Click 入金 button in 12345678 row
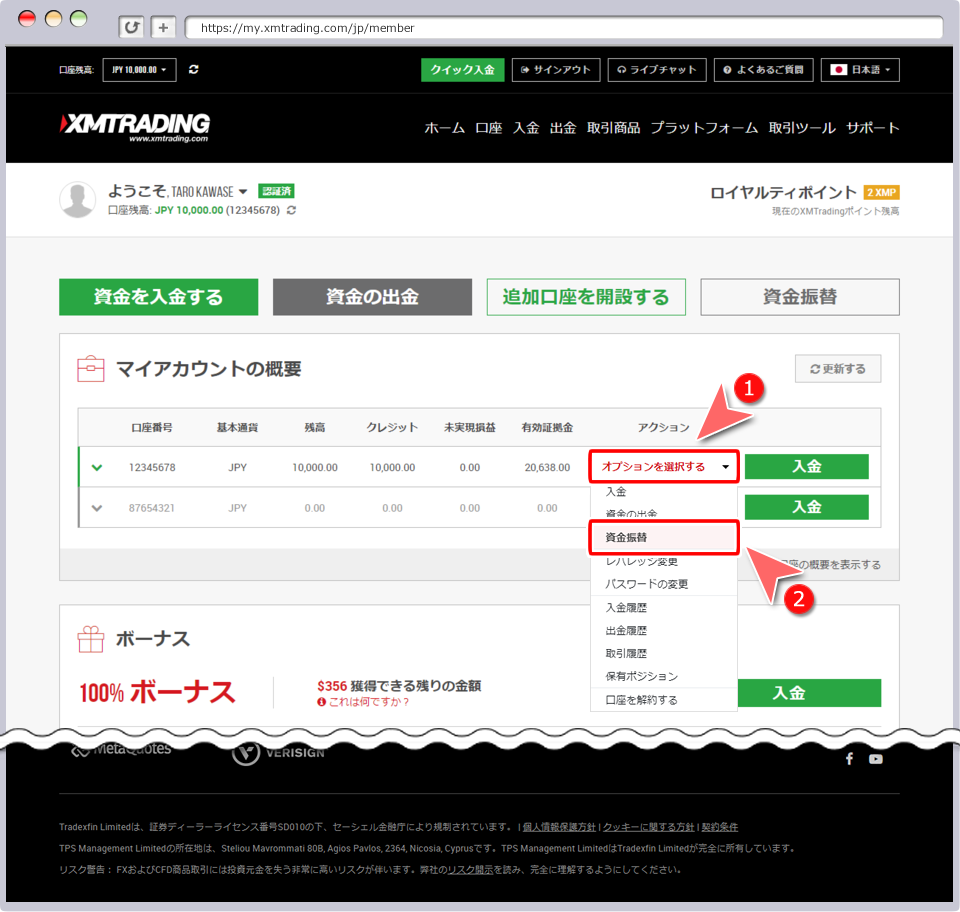The image size is (960, 912). point(806,466)
